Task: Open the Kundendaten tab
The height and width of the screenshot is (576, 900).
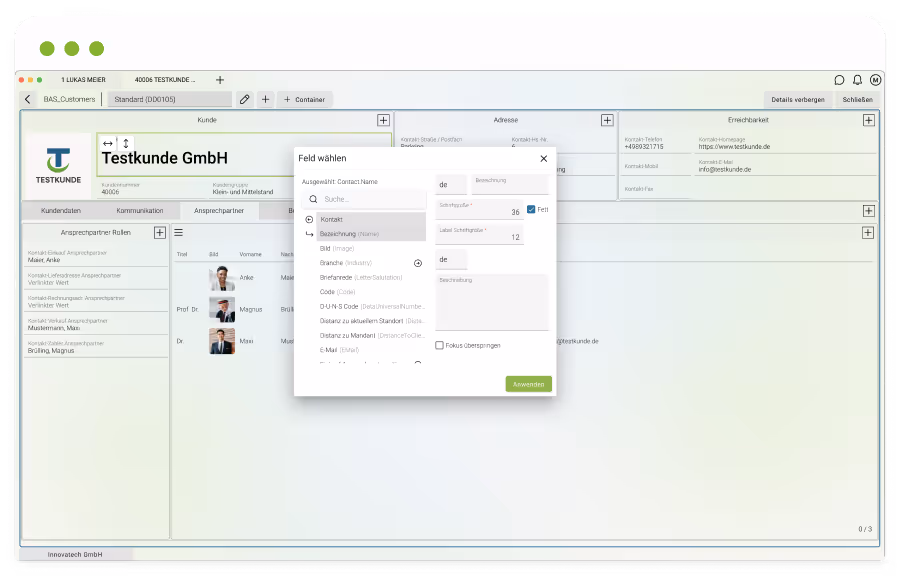Action: point(61,211)
